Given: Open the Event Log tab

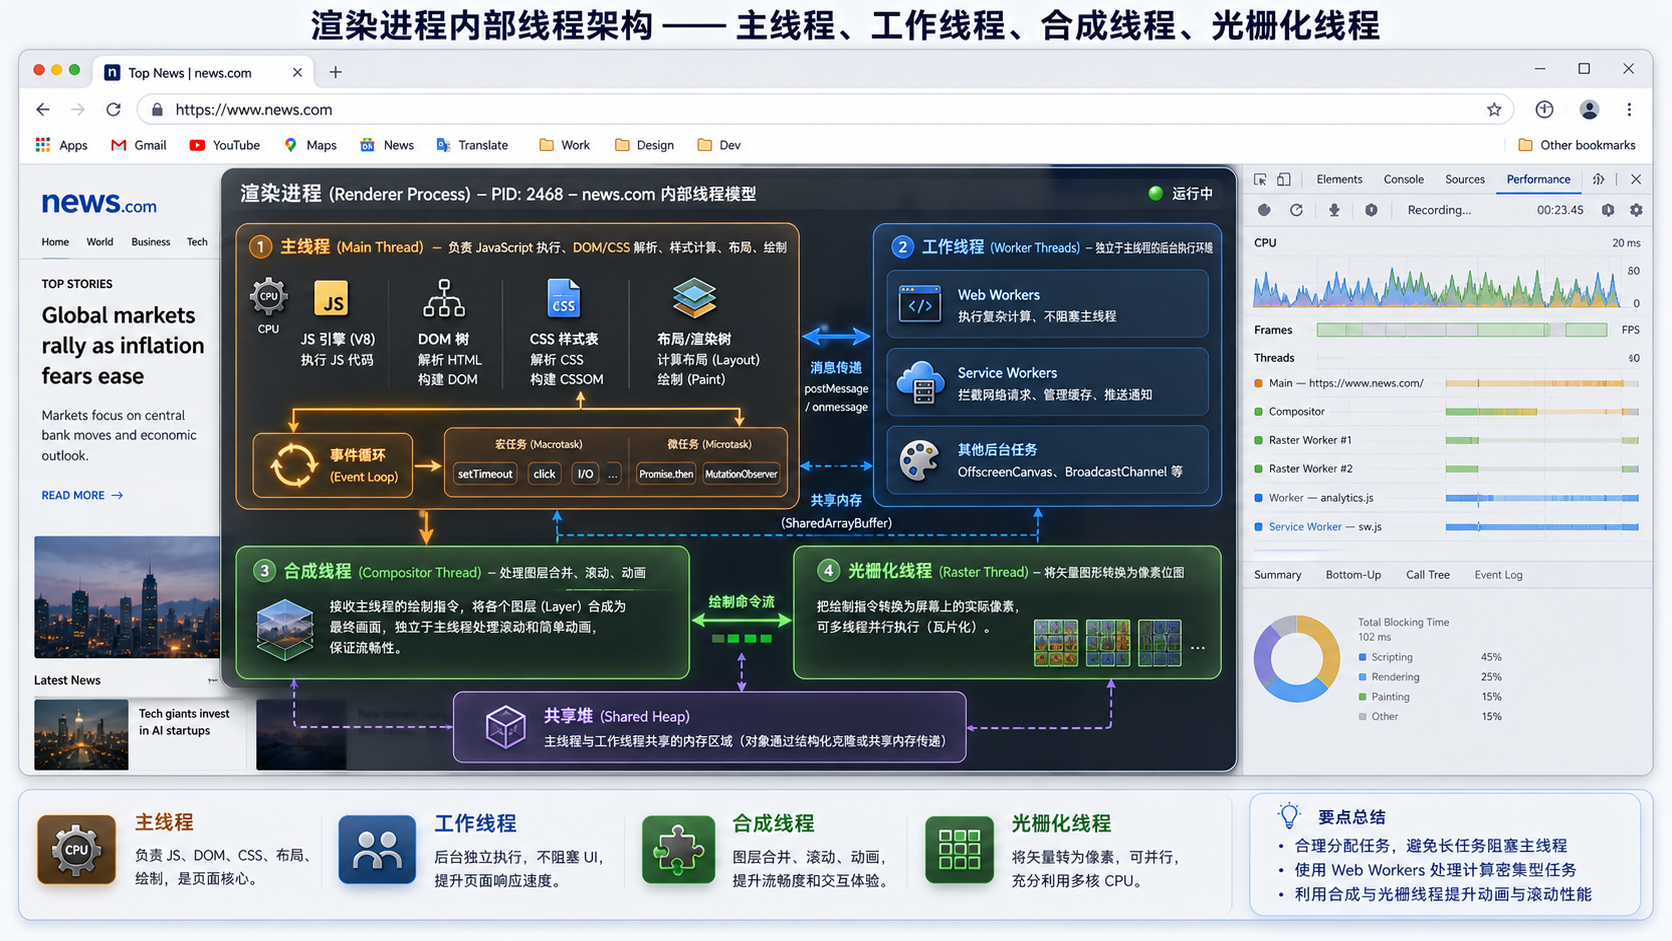Looking at the screenshot, I should click(x=1498, y=575).
